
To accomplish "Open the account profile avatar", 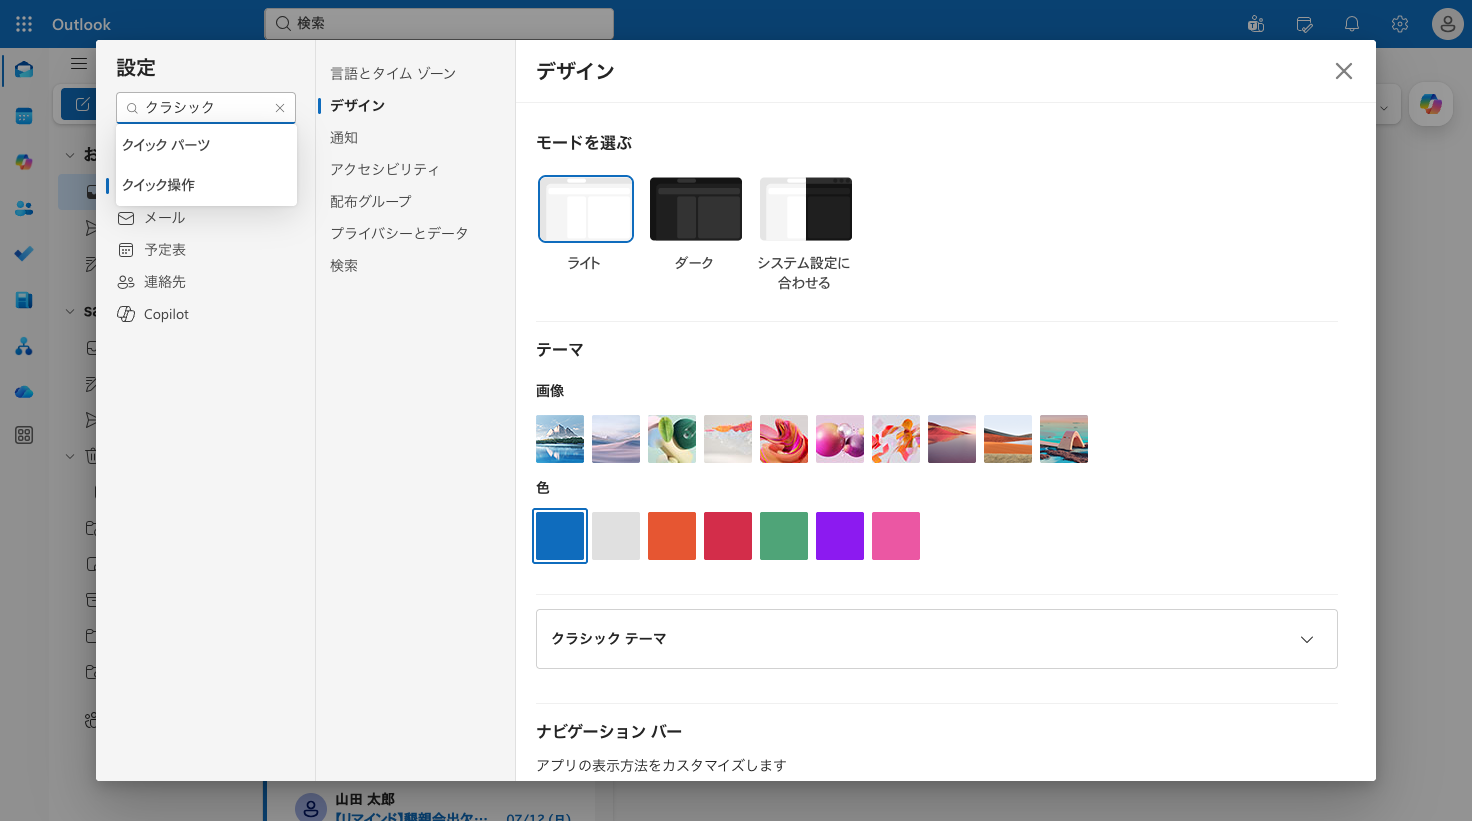I will tap(1448, 24).
